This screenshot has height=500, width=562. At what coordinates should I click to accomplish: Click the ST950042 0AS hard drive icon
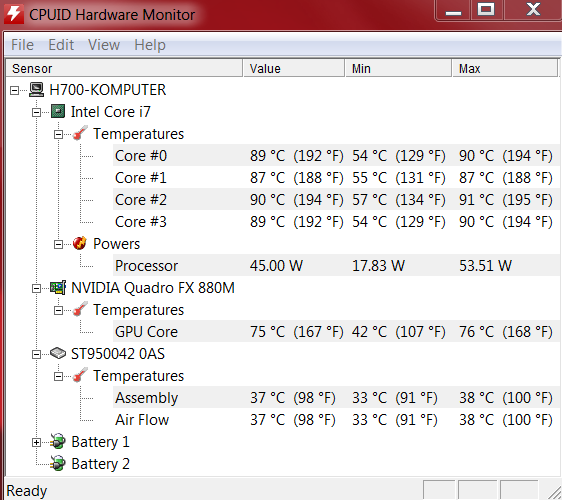click(x=58, y=353)
